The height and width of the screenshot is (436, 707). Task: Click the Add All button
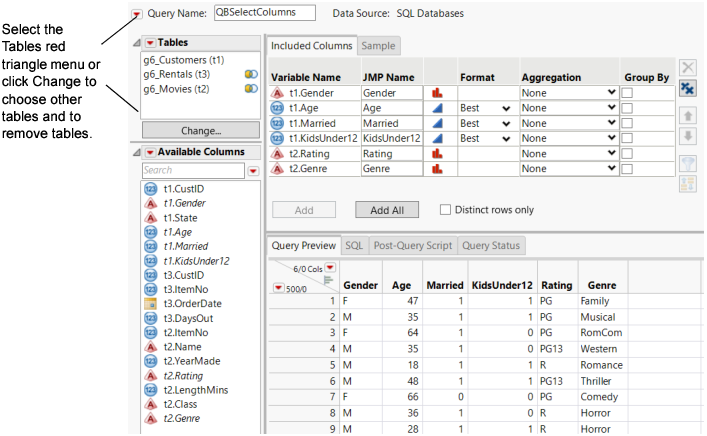(386, 210)
